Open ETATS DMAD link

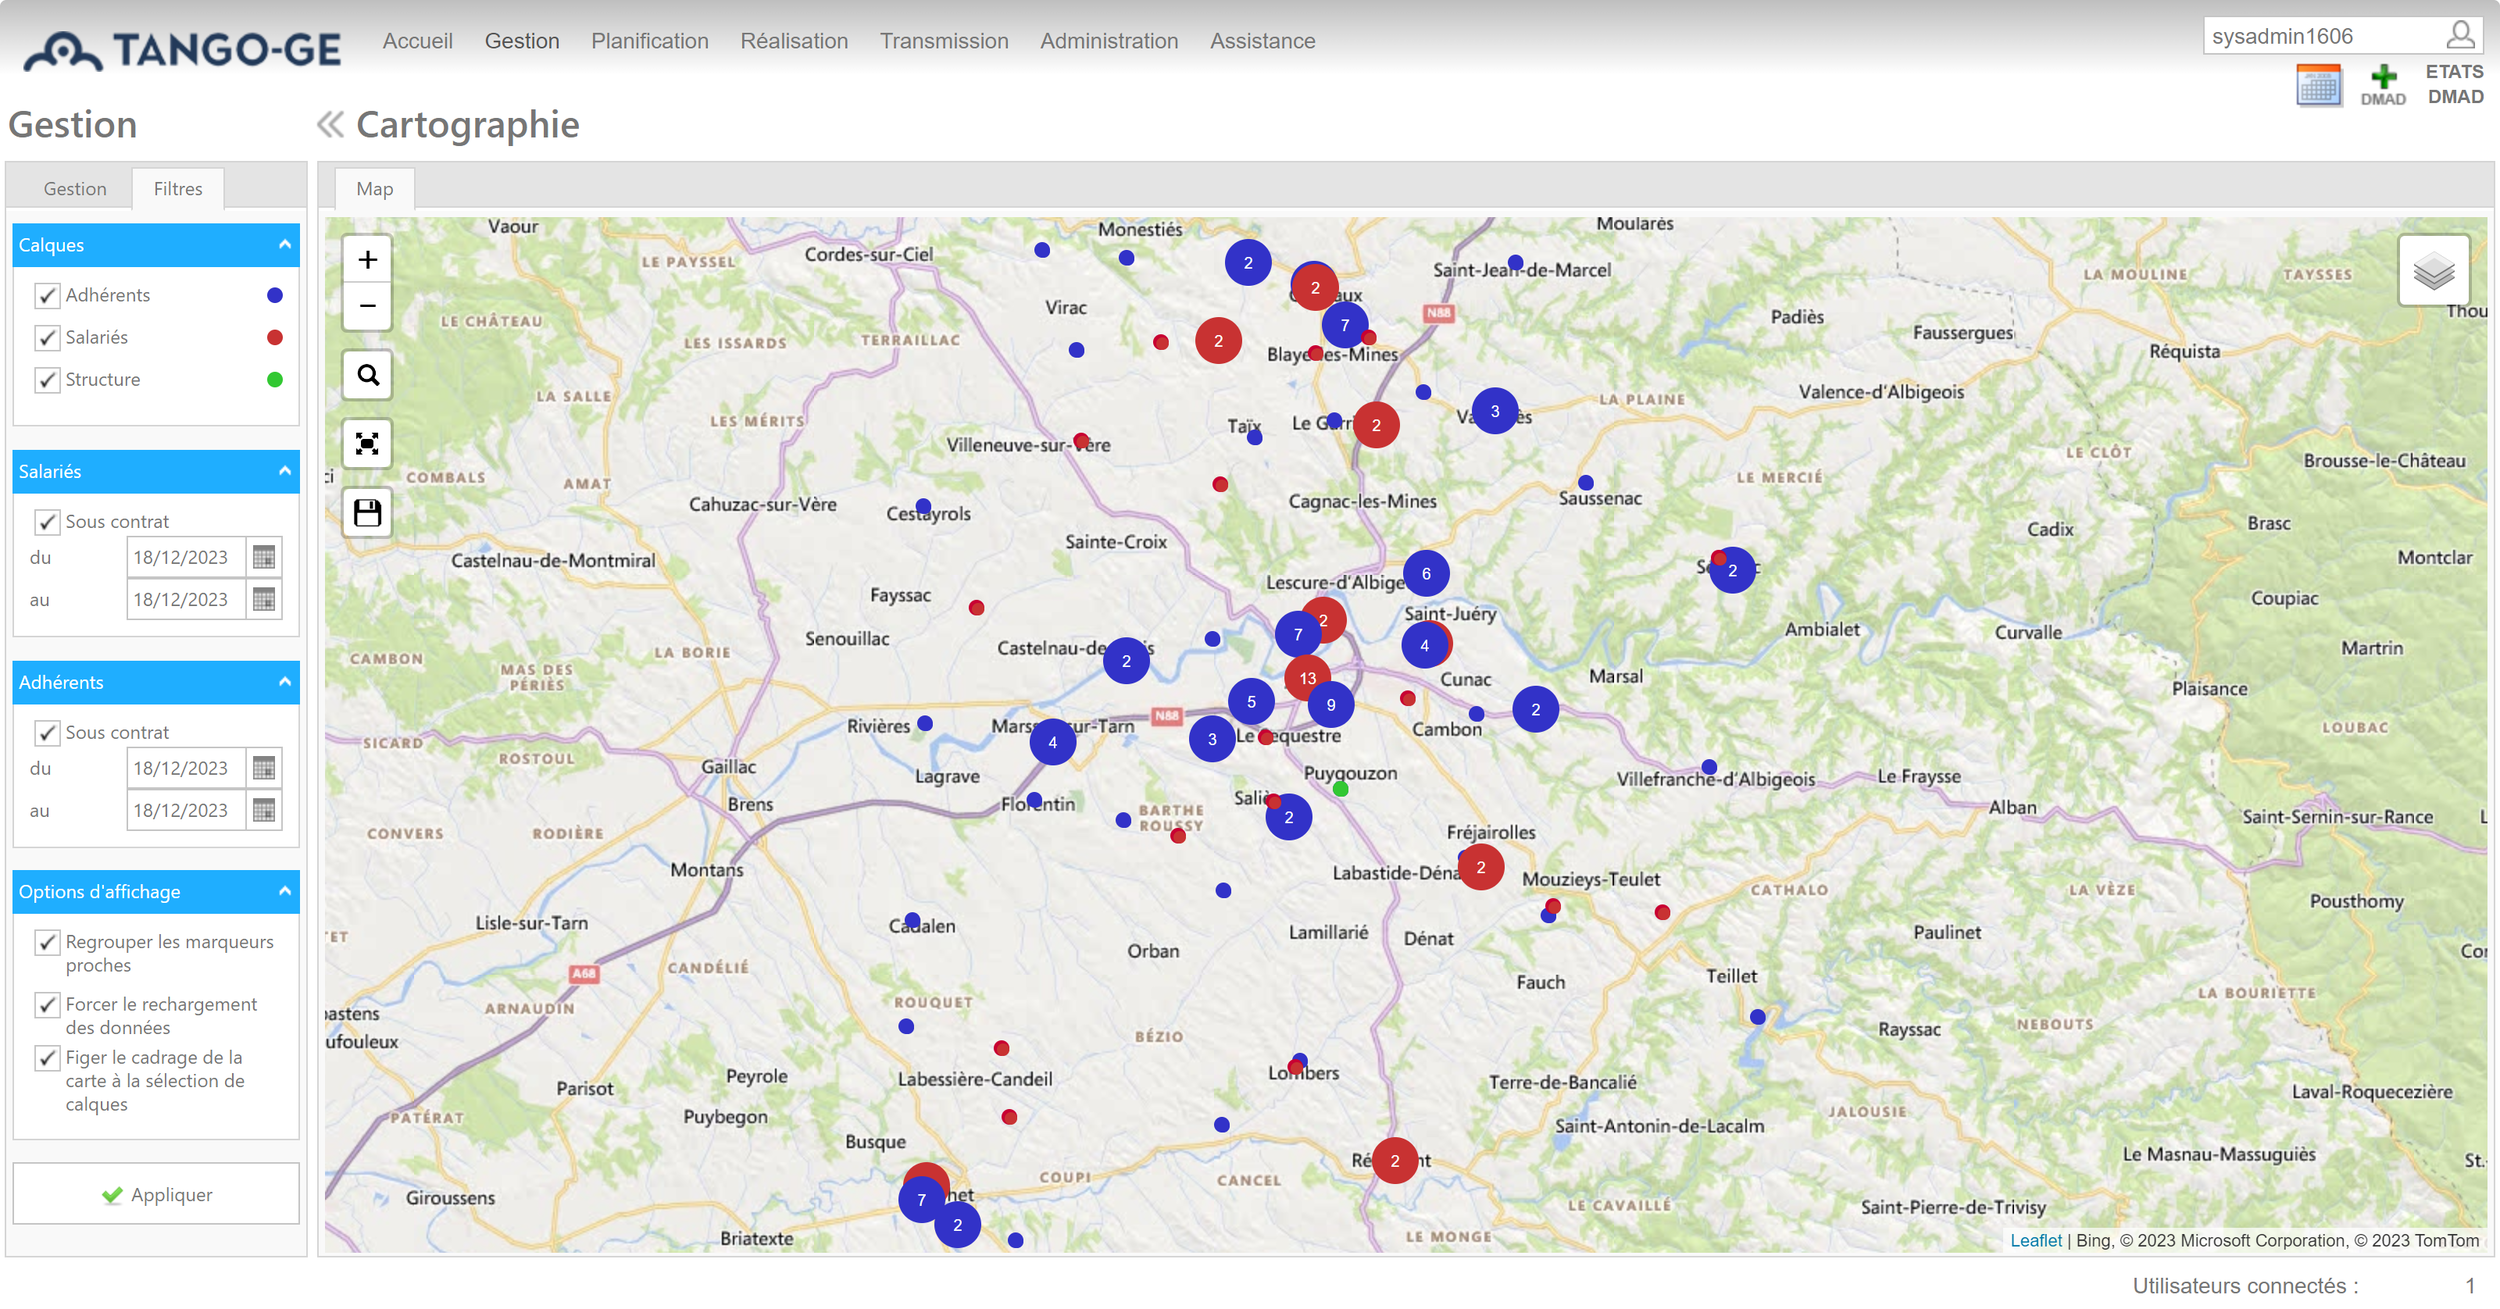tap(2455, 85)
